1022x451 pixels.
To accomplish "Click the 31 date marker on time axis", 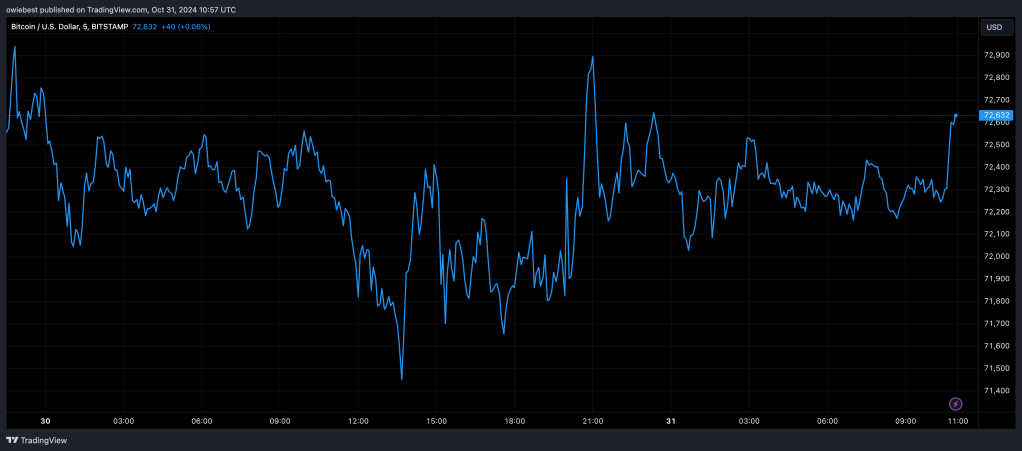I will (671, 422).
